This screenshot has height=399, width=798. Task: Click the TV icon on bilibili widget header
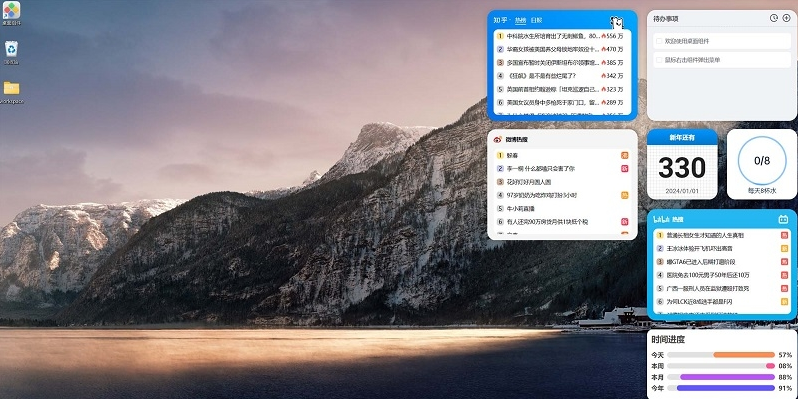783,219
